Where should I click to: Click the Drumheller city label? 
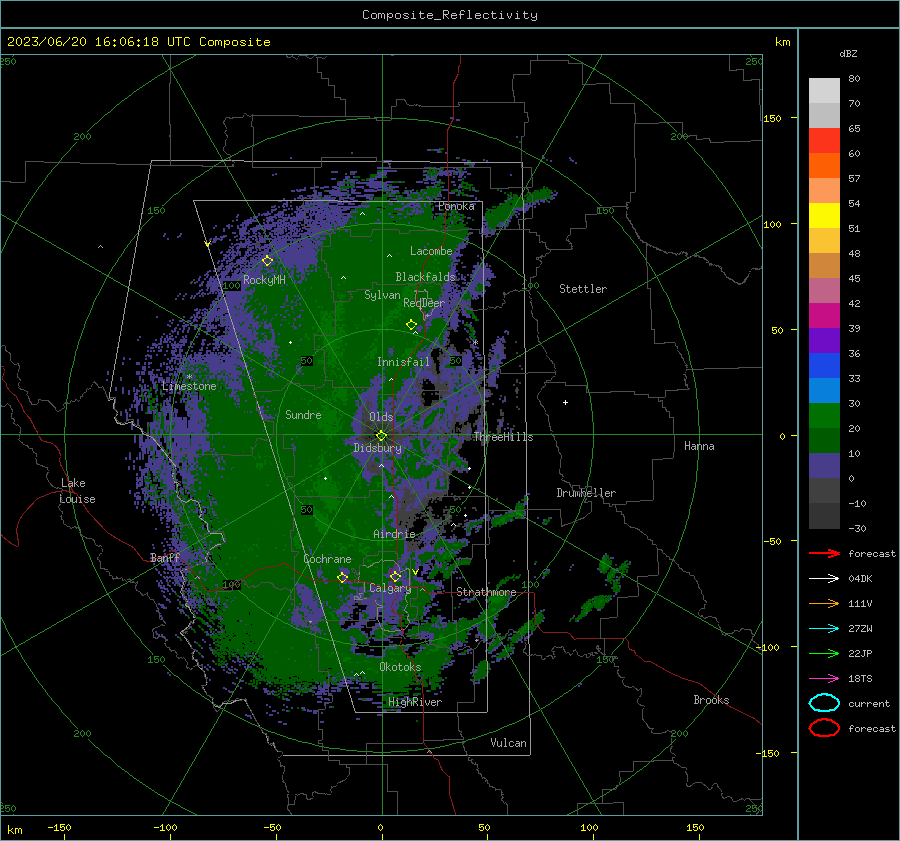pyautogui.click(x=586, y=493)
